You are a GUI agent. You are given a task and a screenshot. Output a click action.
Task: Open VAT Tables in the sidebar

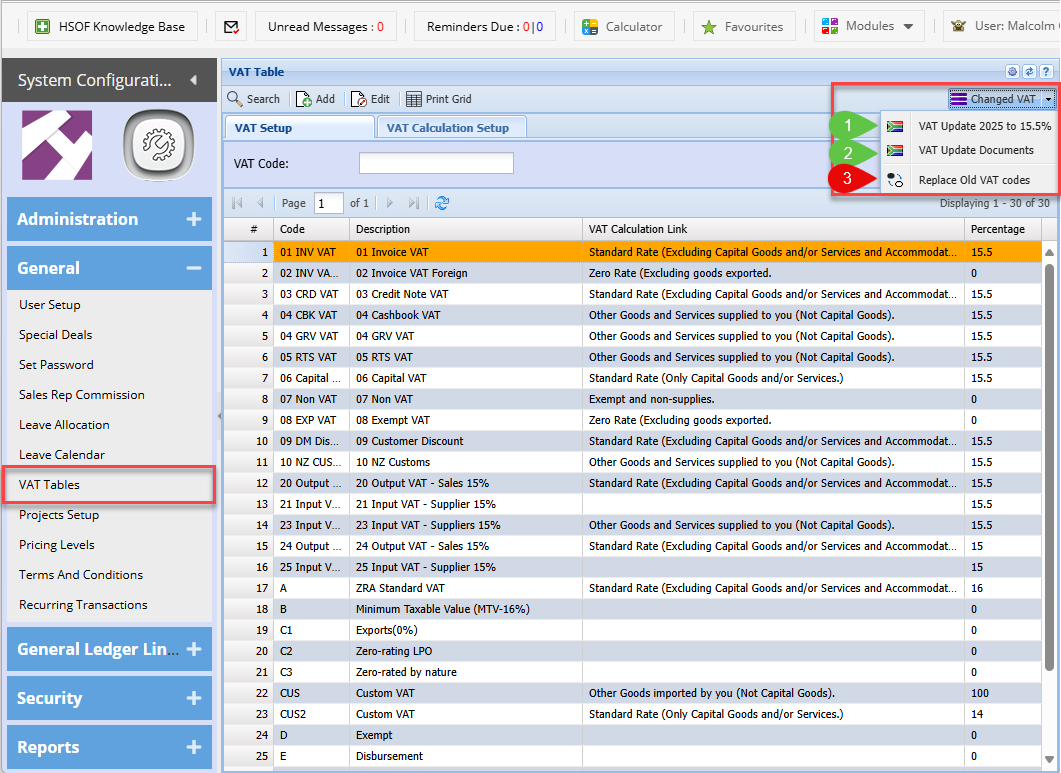[49, 485]
